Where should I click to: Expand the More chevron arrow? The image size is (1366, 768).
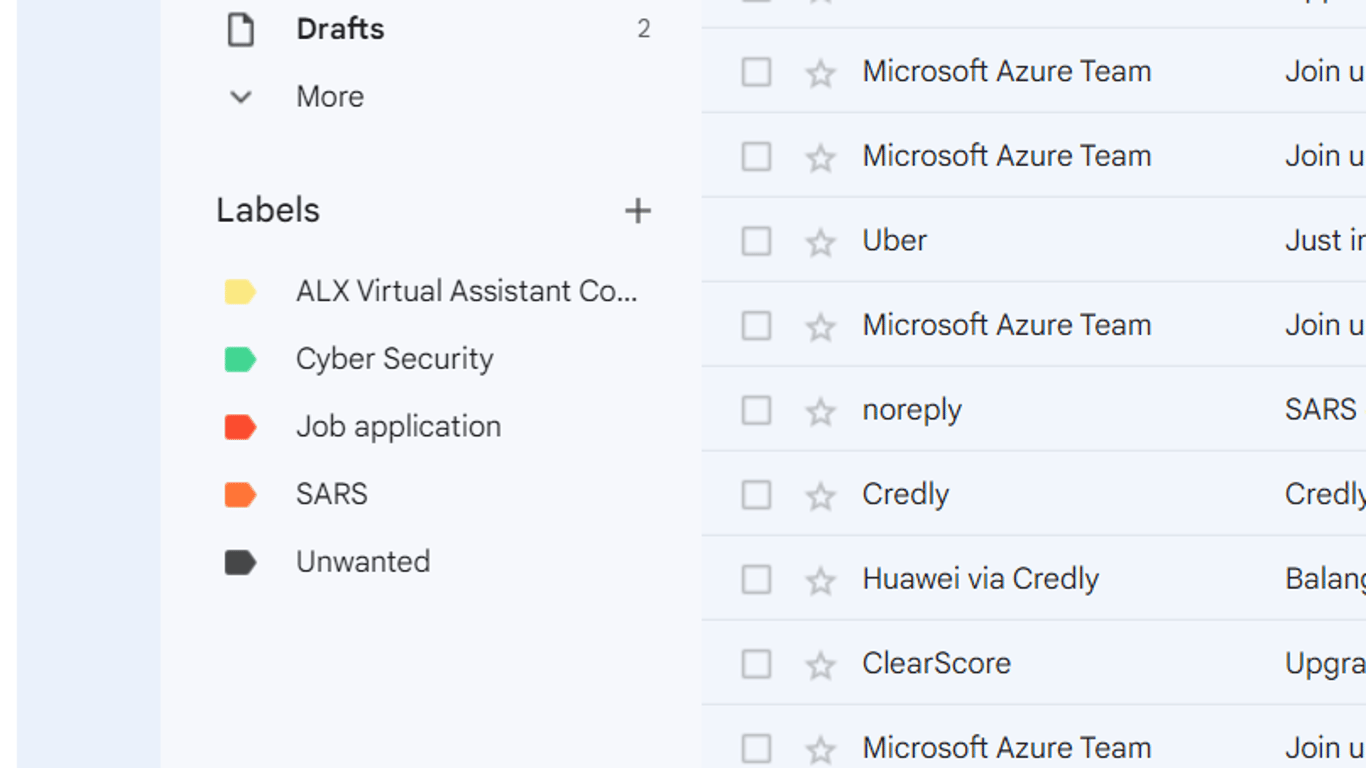[240, 97]
